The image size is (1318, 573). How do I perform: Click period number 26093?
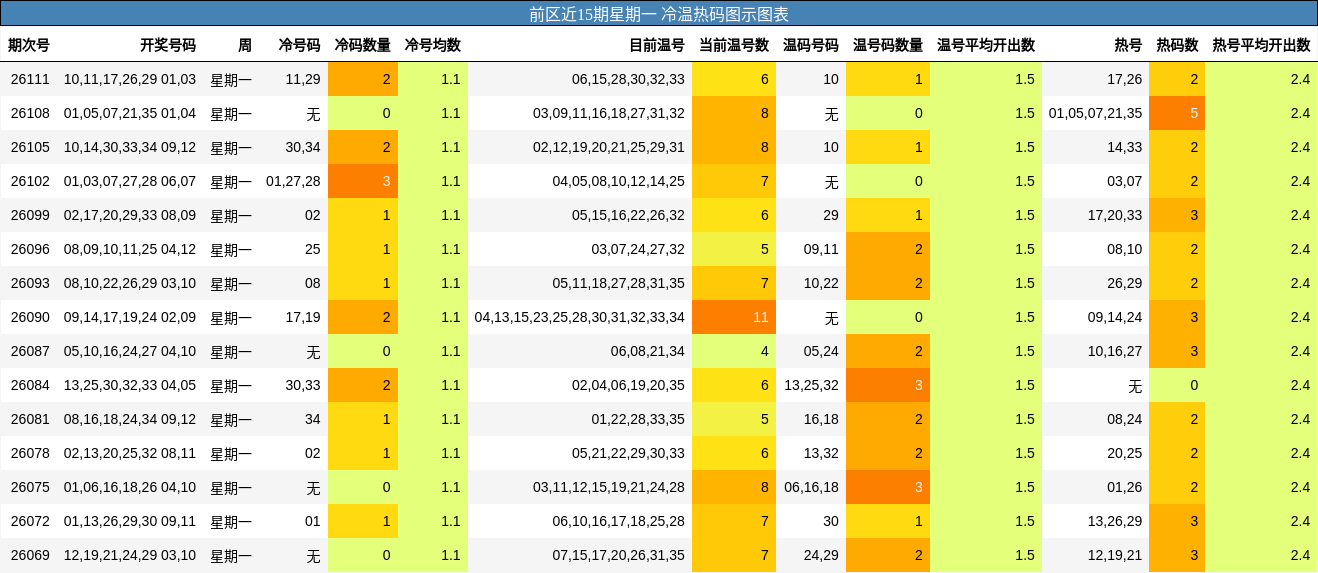point(30,283)
